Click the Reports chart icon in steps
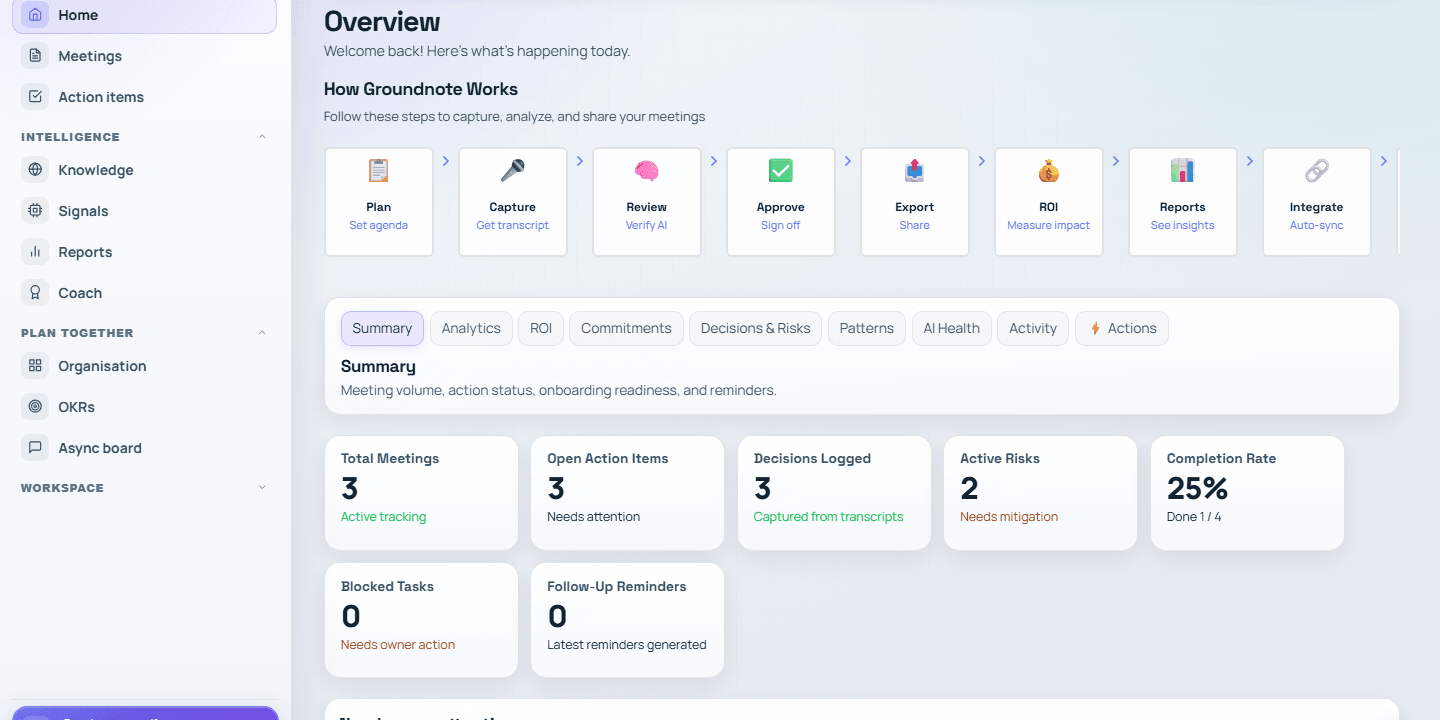Screen dimensions: 1440x720 coord(1183,171)
